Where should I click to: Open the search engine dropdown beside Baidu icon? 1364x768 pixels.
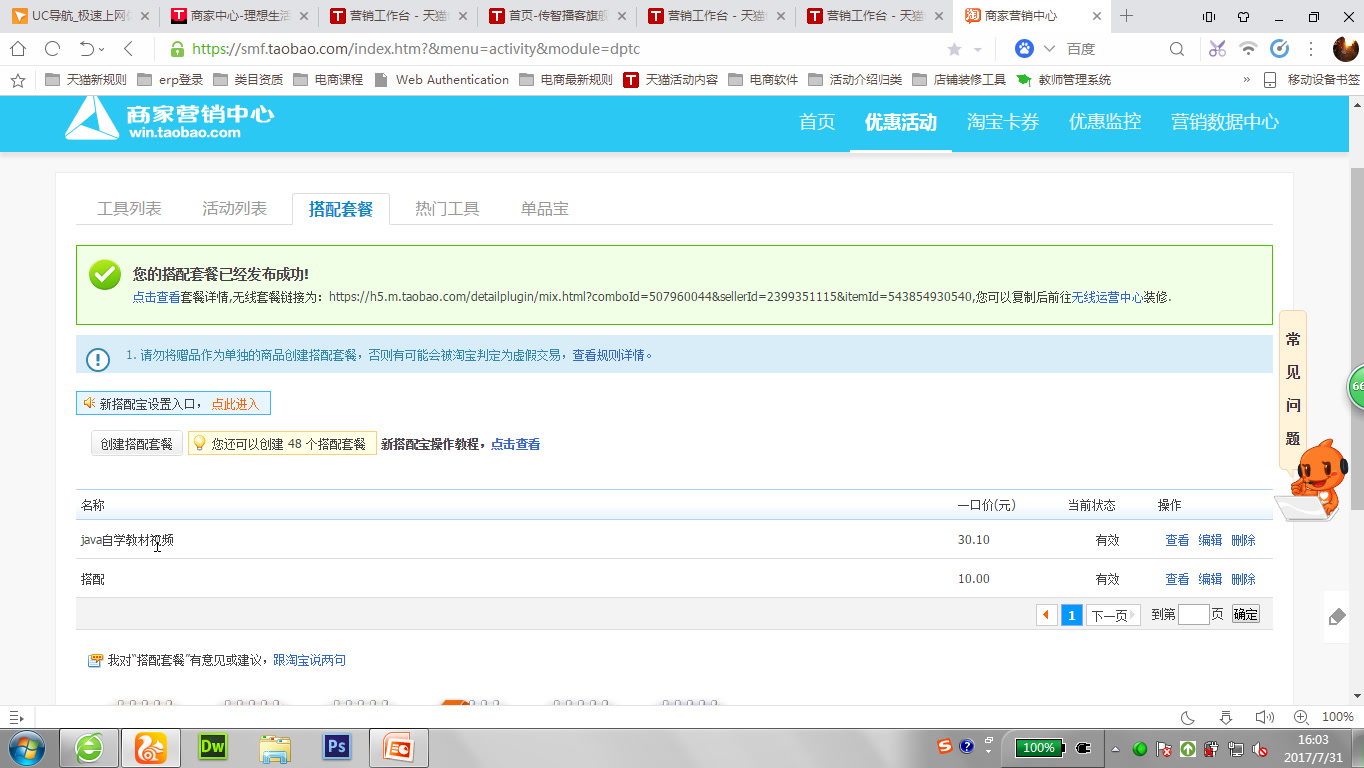(1048, 48)
